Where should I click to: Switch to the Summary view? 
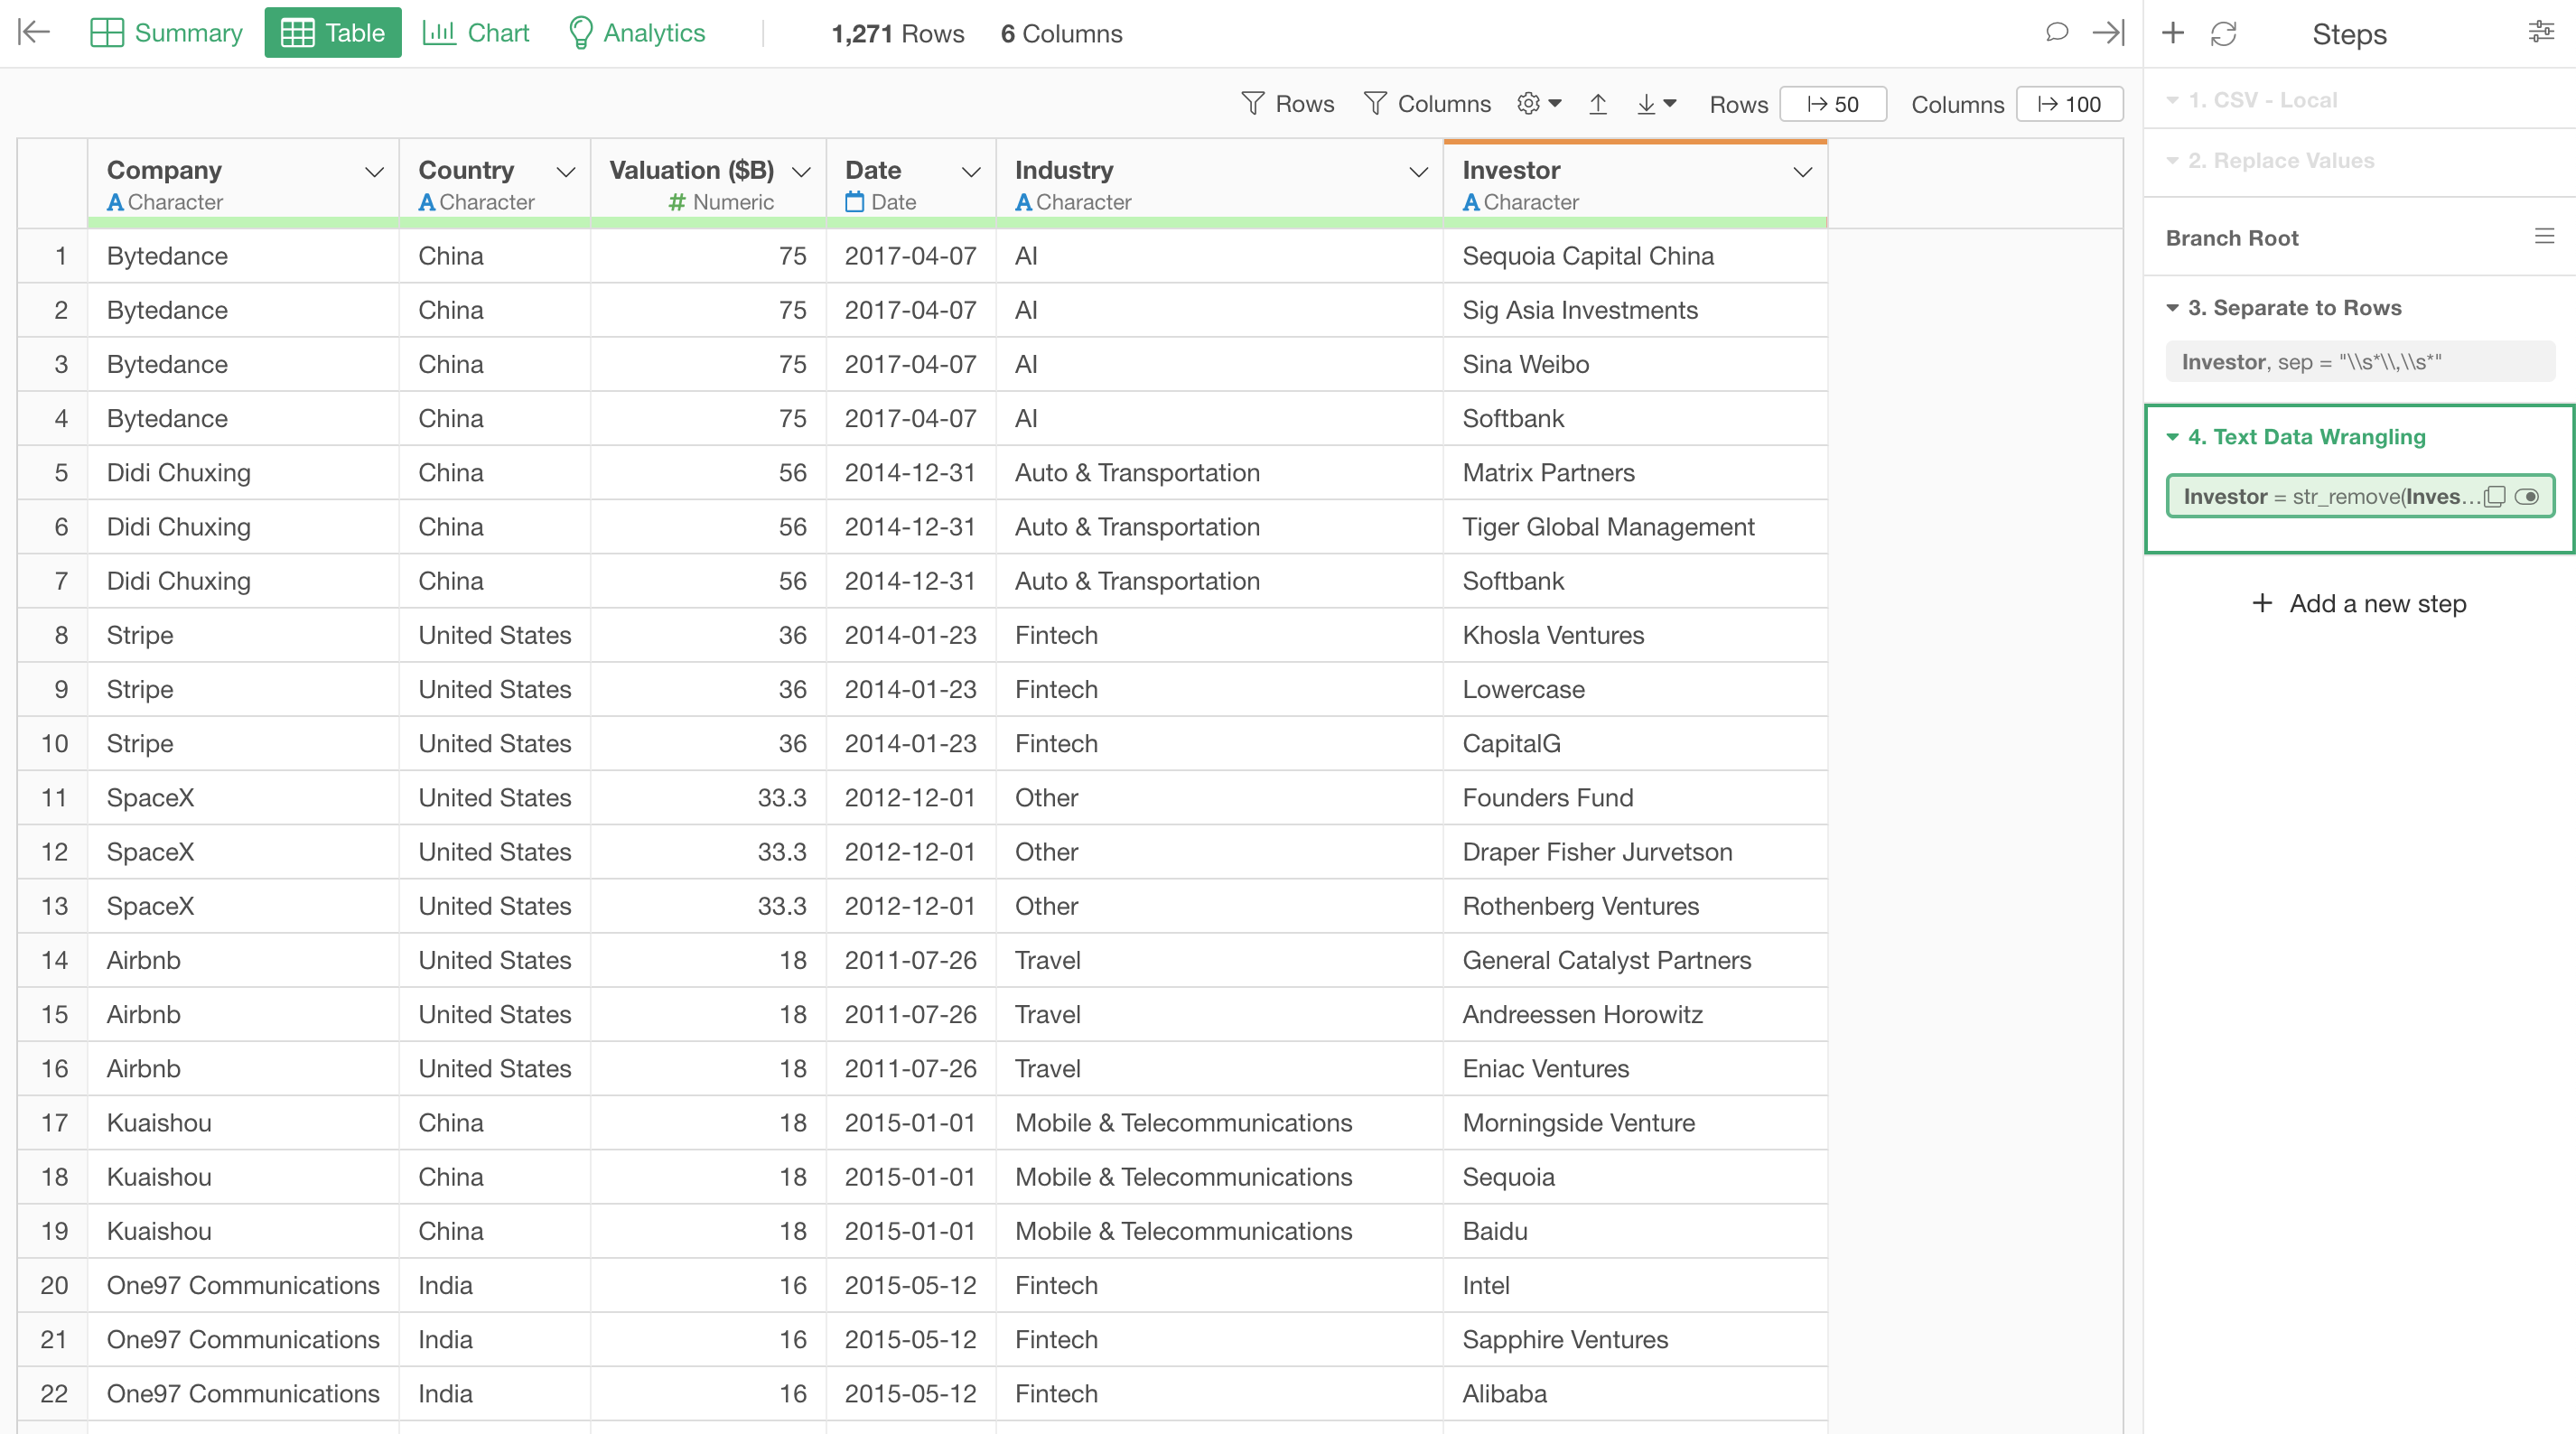click(166, 33)
